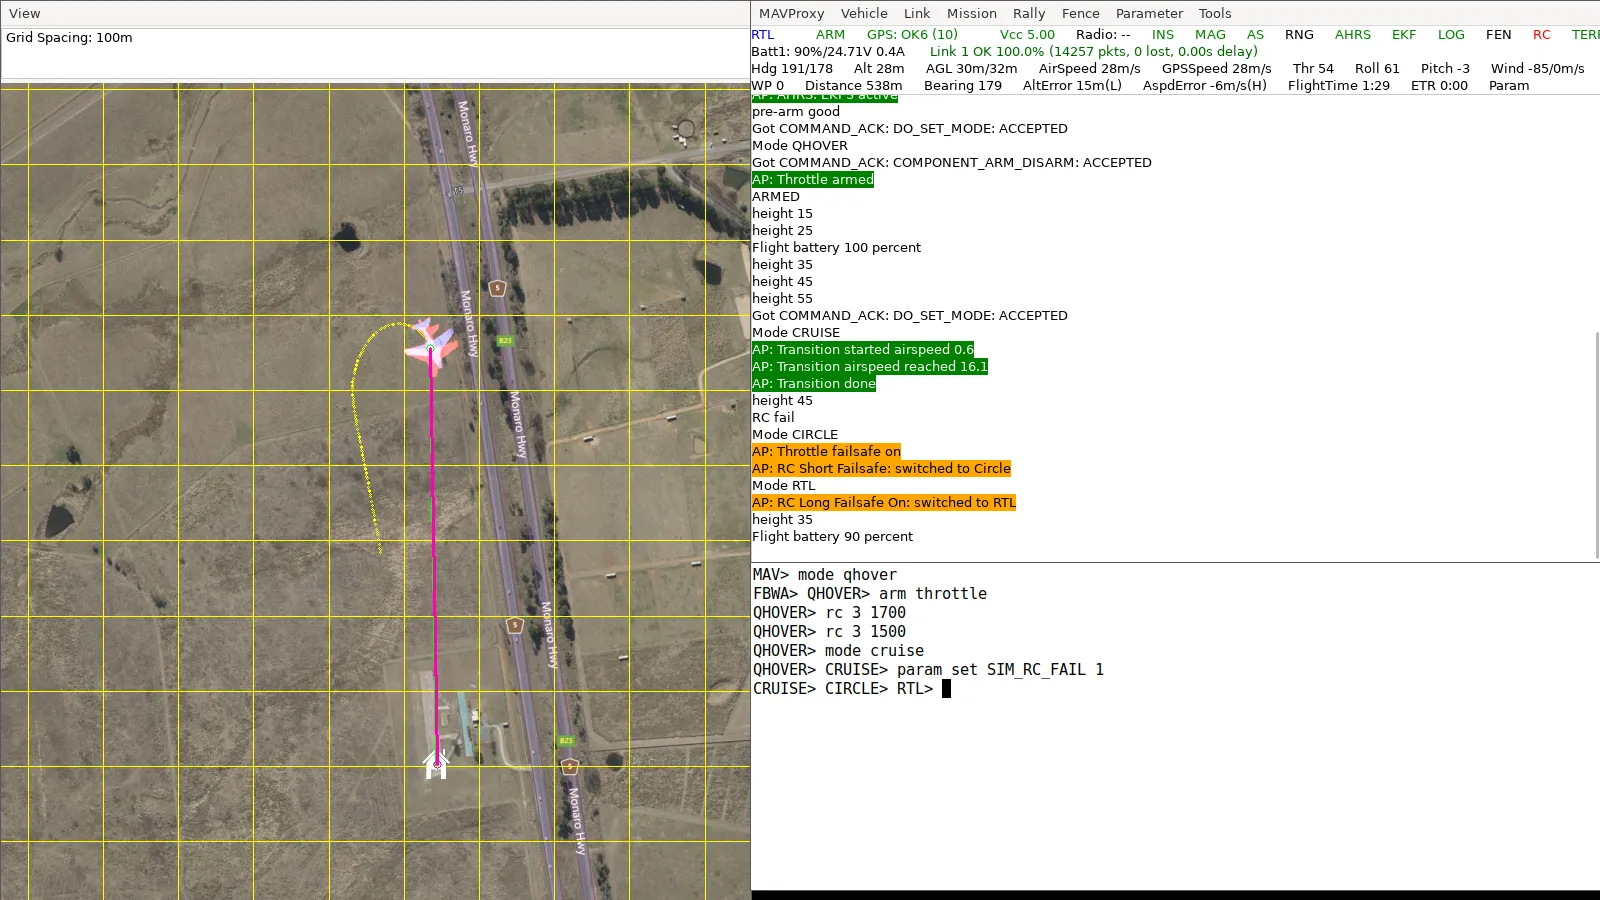Image resolution: width=1600 pixels, height=900 pixels.
Task: Click the 'AP: Throttle failsafe on' message
Action: tap(827, 451)
